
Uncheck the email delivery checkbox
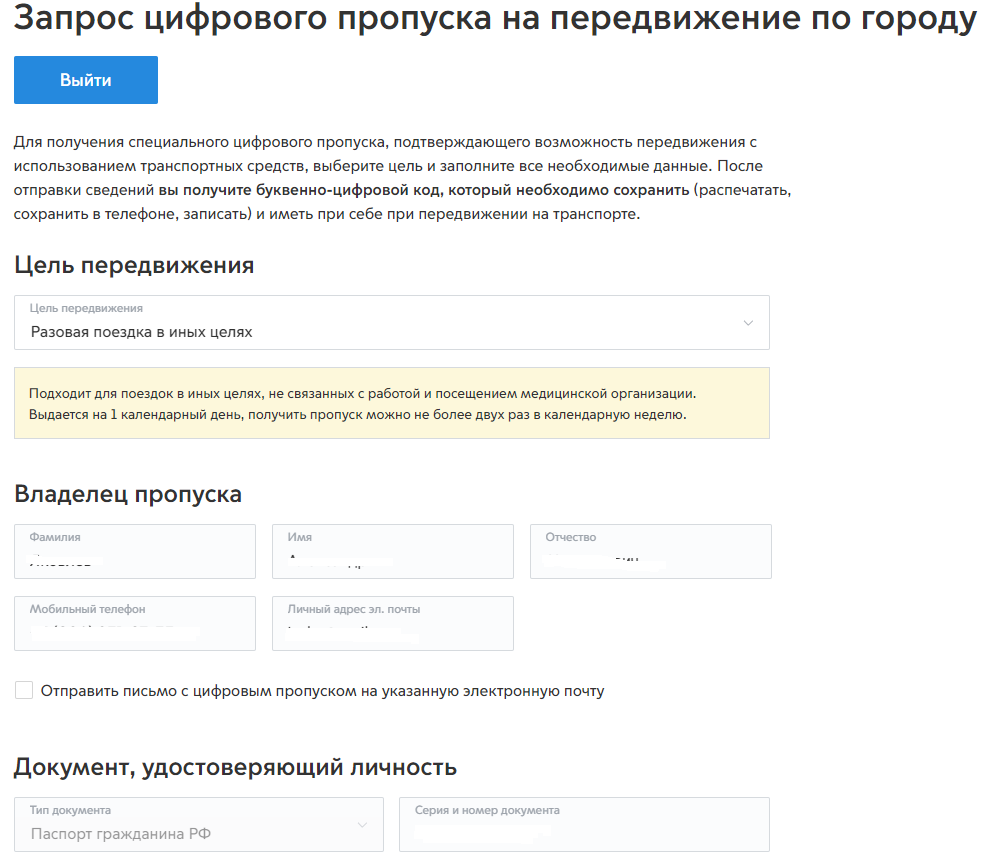[x=23, y=689]
